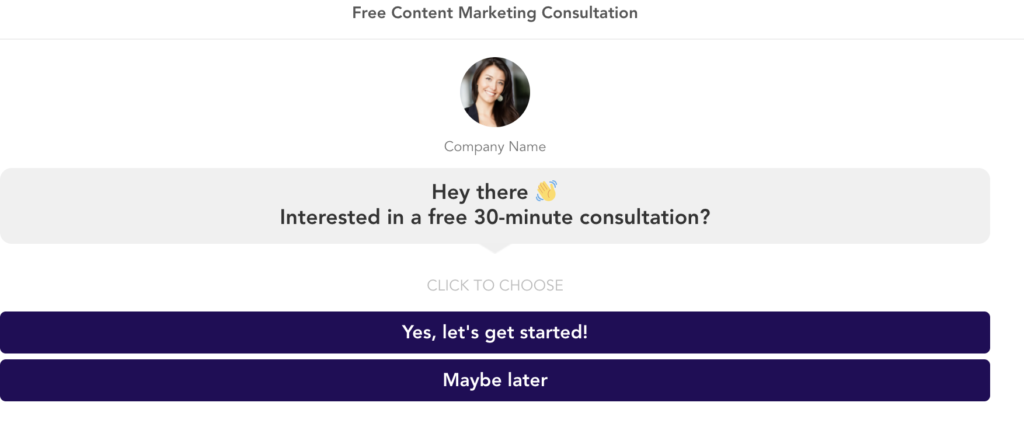The width and height of the screenshot is (1024, 441).
Task: Click the waving hand emoji
Action: [x=546, y=191]
